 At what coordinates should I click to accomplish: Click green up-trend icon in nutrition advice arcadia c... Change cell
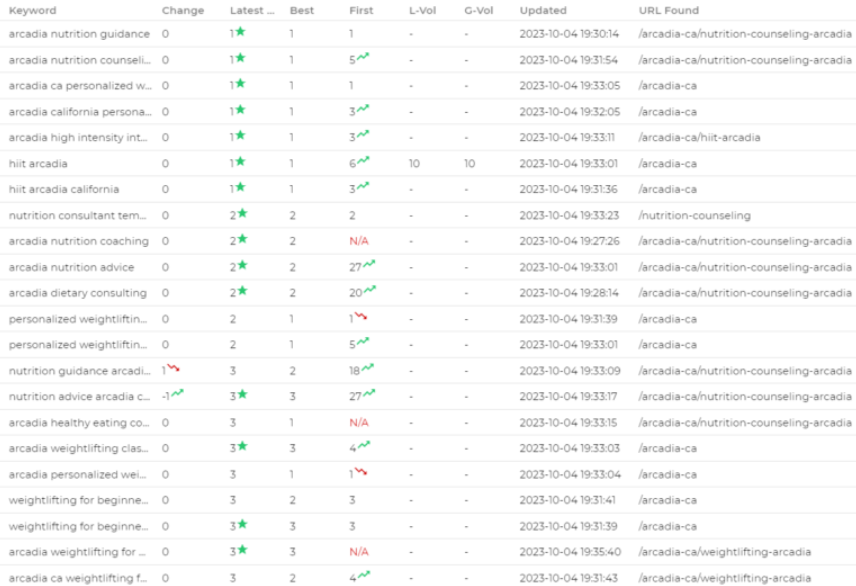177,394
